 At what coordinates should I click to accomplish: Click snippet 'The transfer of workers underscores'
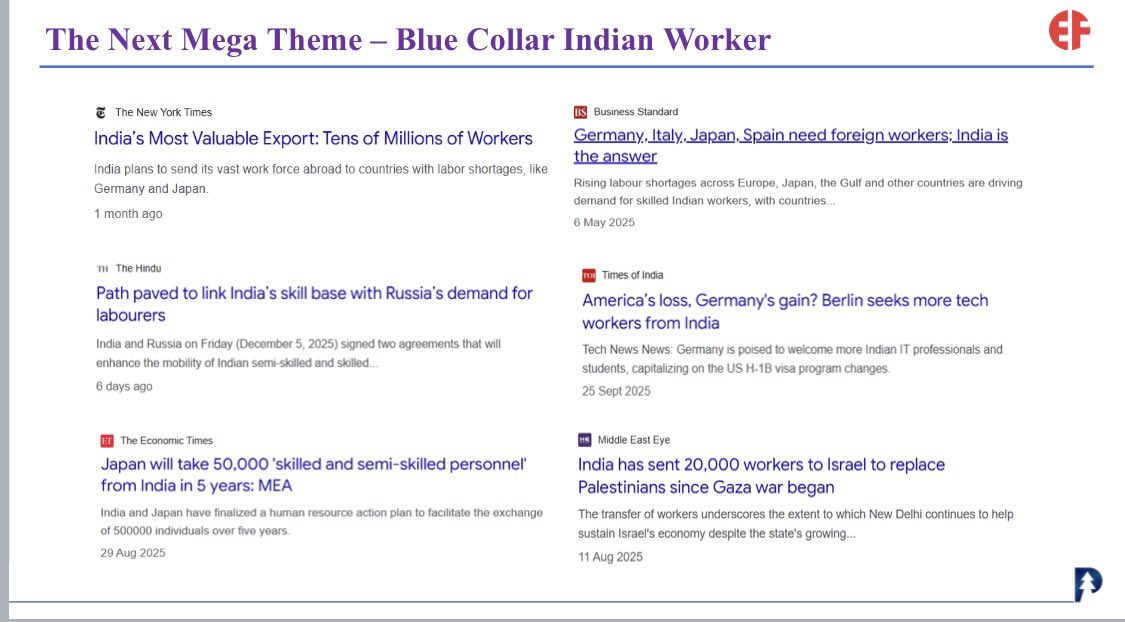click(x=796, y=524)
